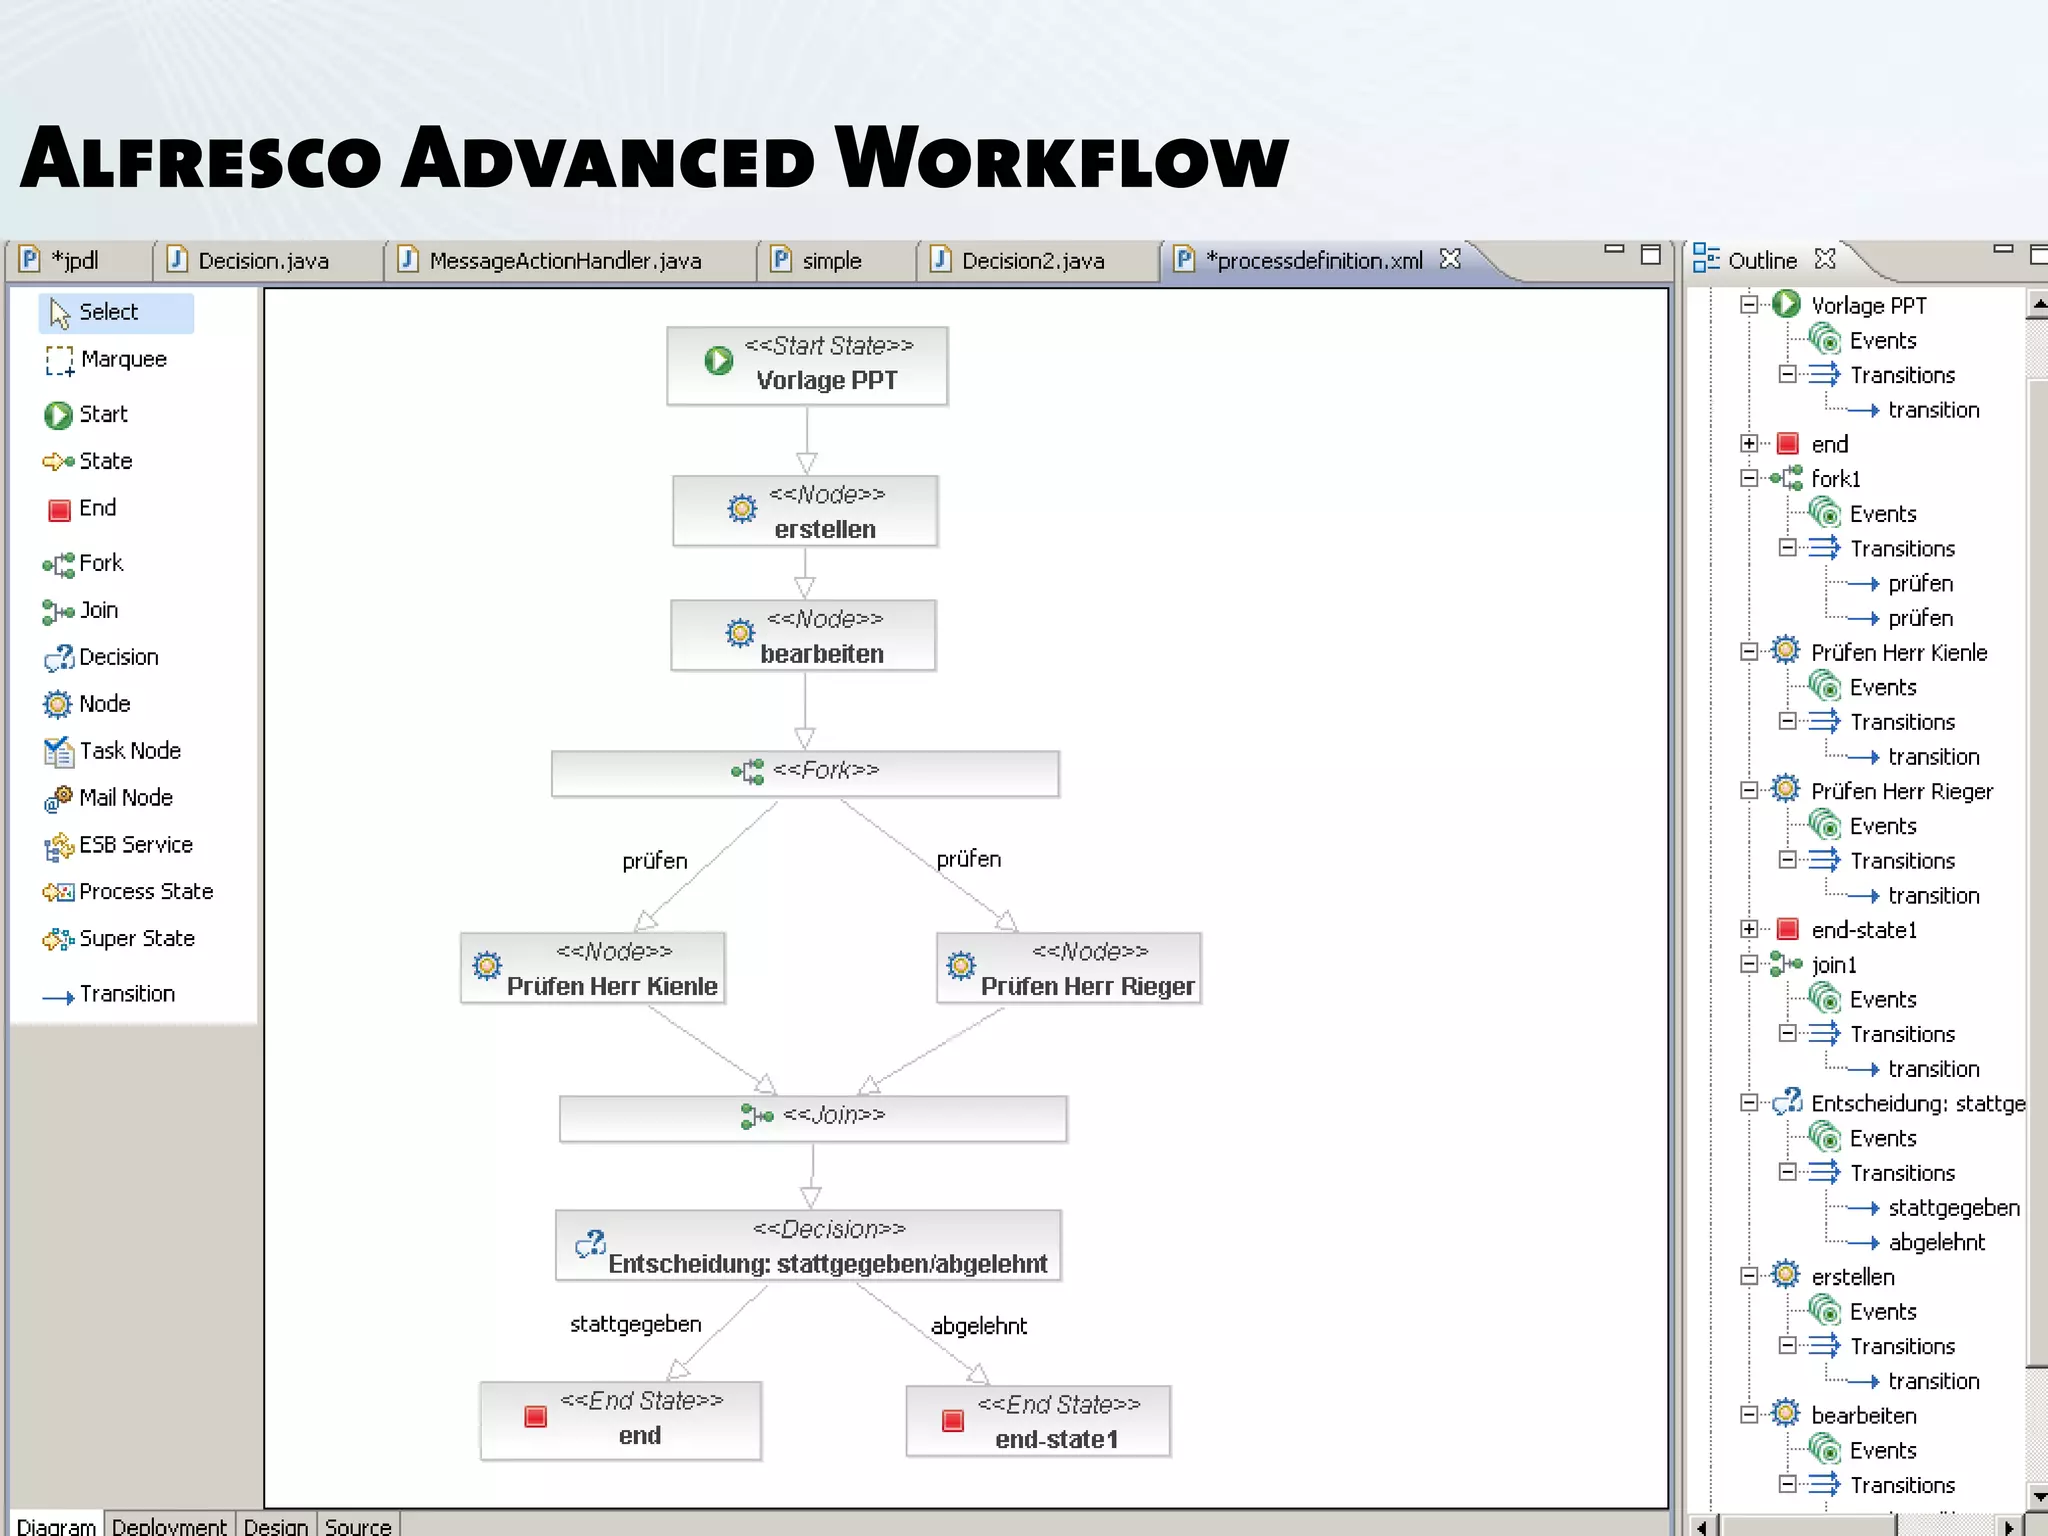Select the Mail Node palette tool

click(x=108, y=798)
